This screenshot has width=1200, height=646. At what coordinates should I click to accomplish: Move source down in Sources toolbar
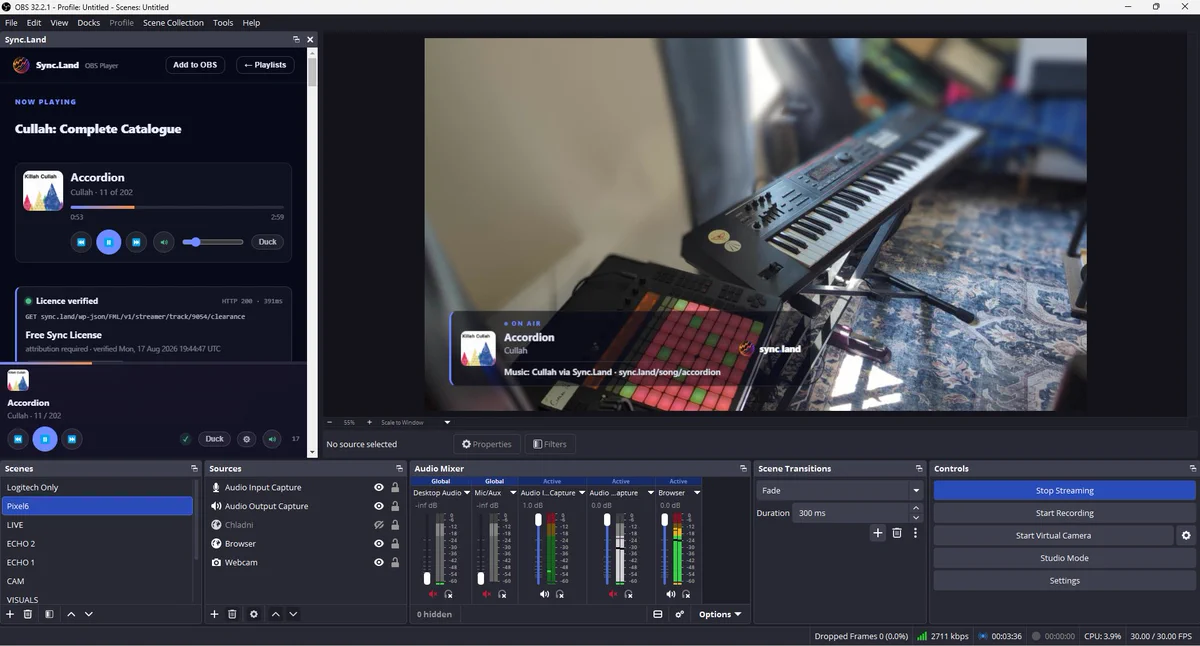pyautogui.click(x=293, y=614)
